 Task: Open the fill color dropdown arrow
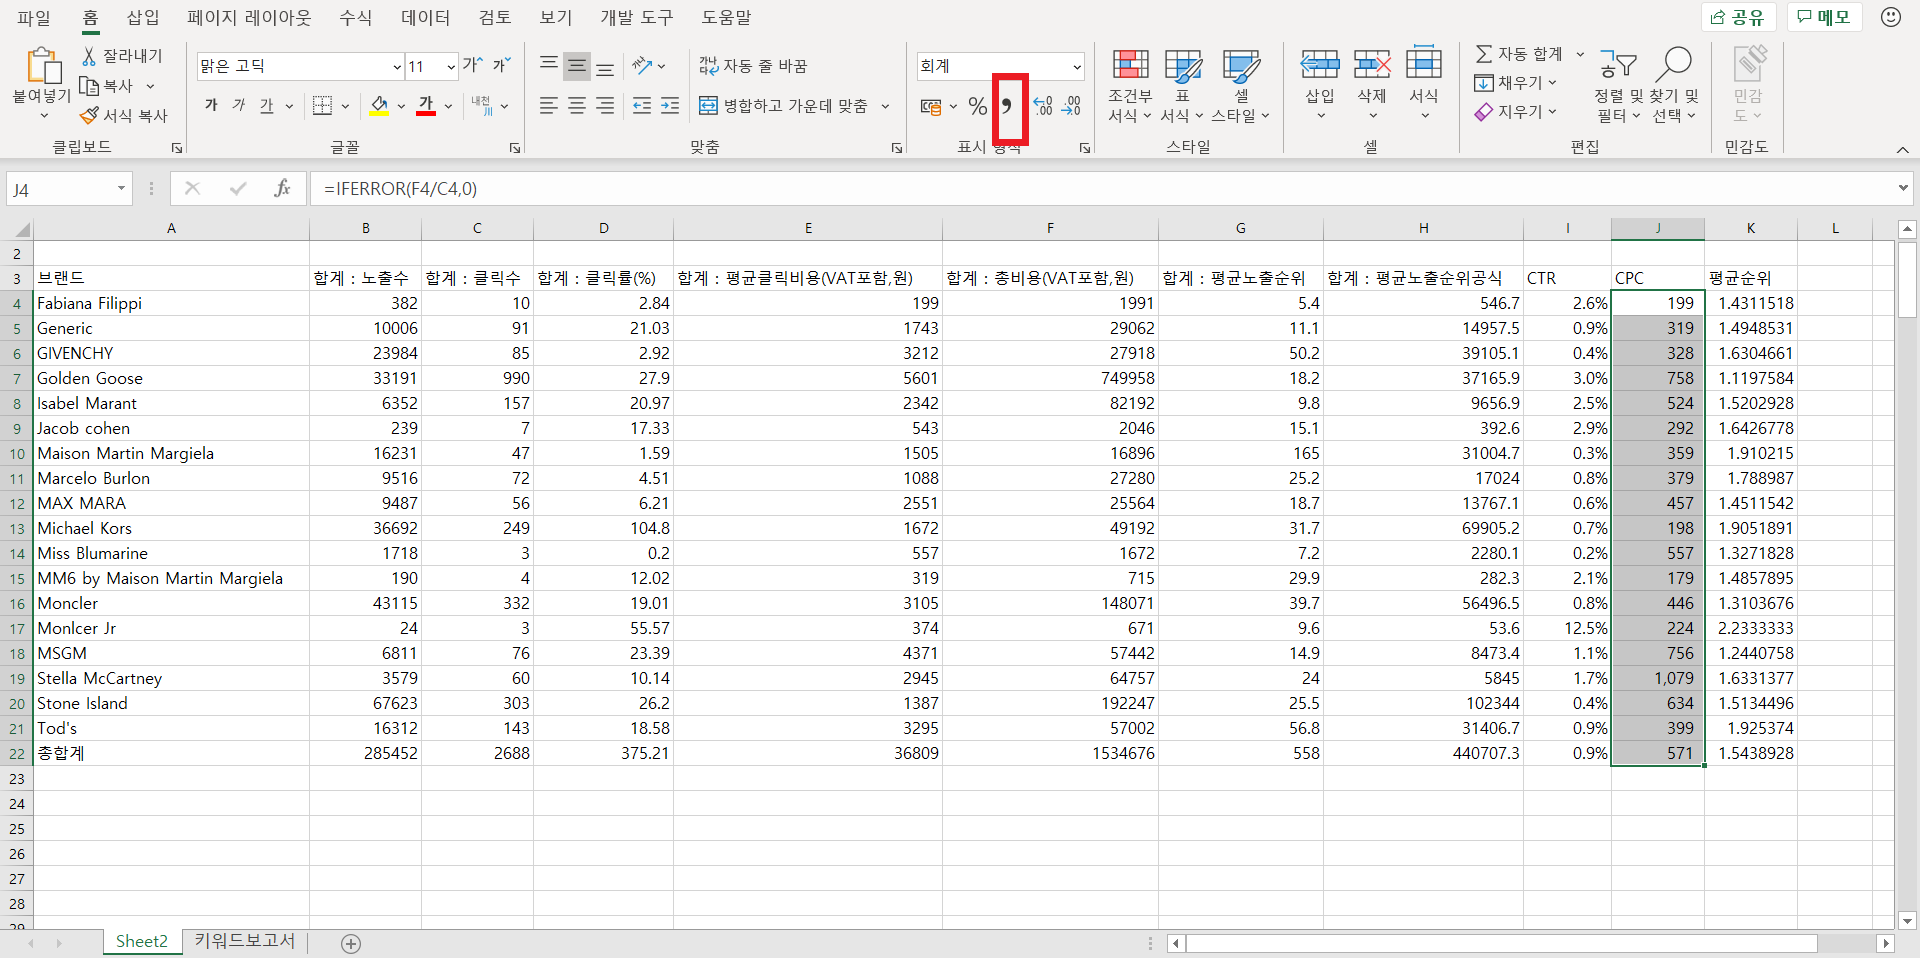click(401, 106)
